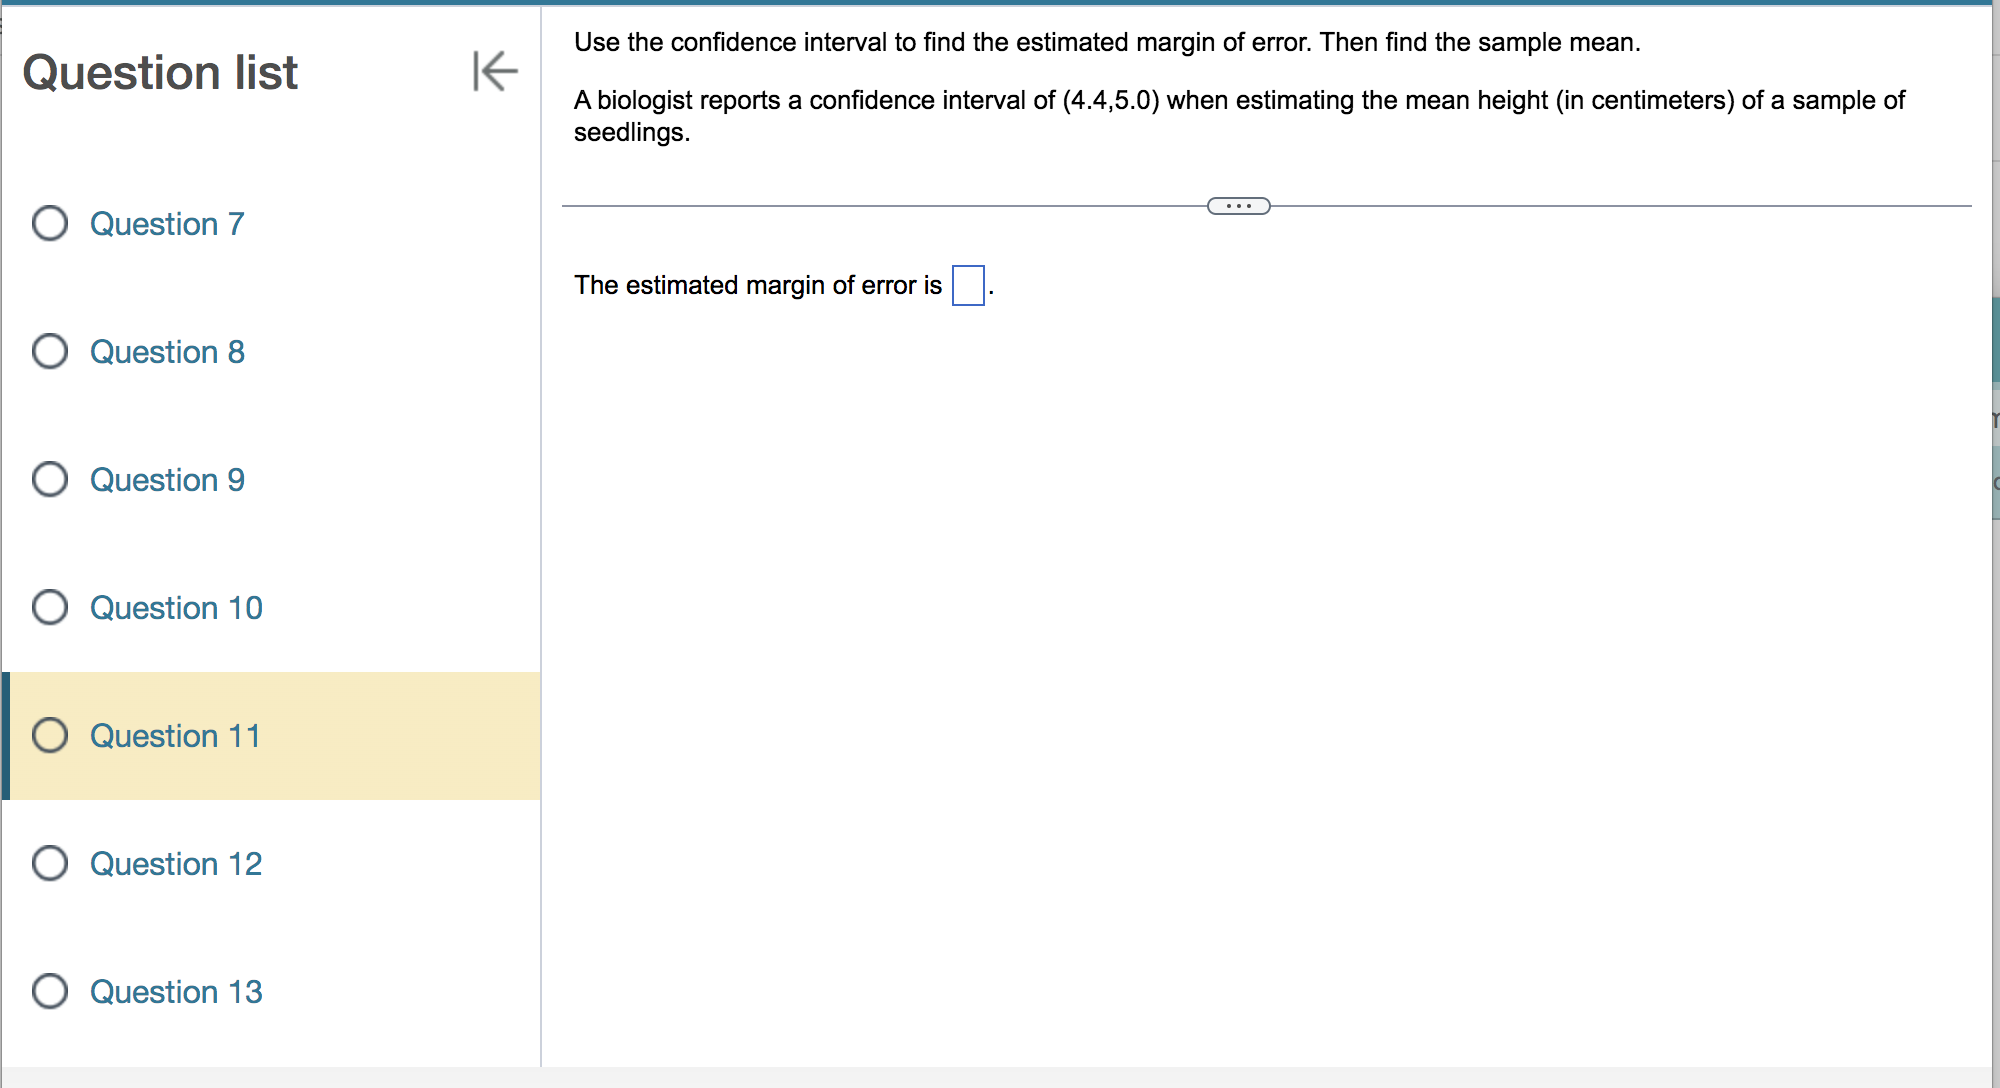This screenshot has height=1088, width=2000.
Task: Open Question 9 from the list
Action: (166, 480)
